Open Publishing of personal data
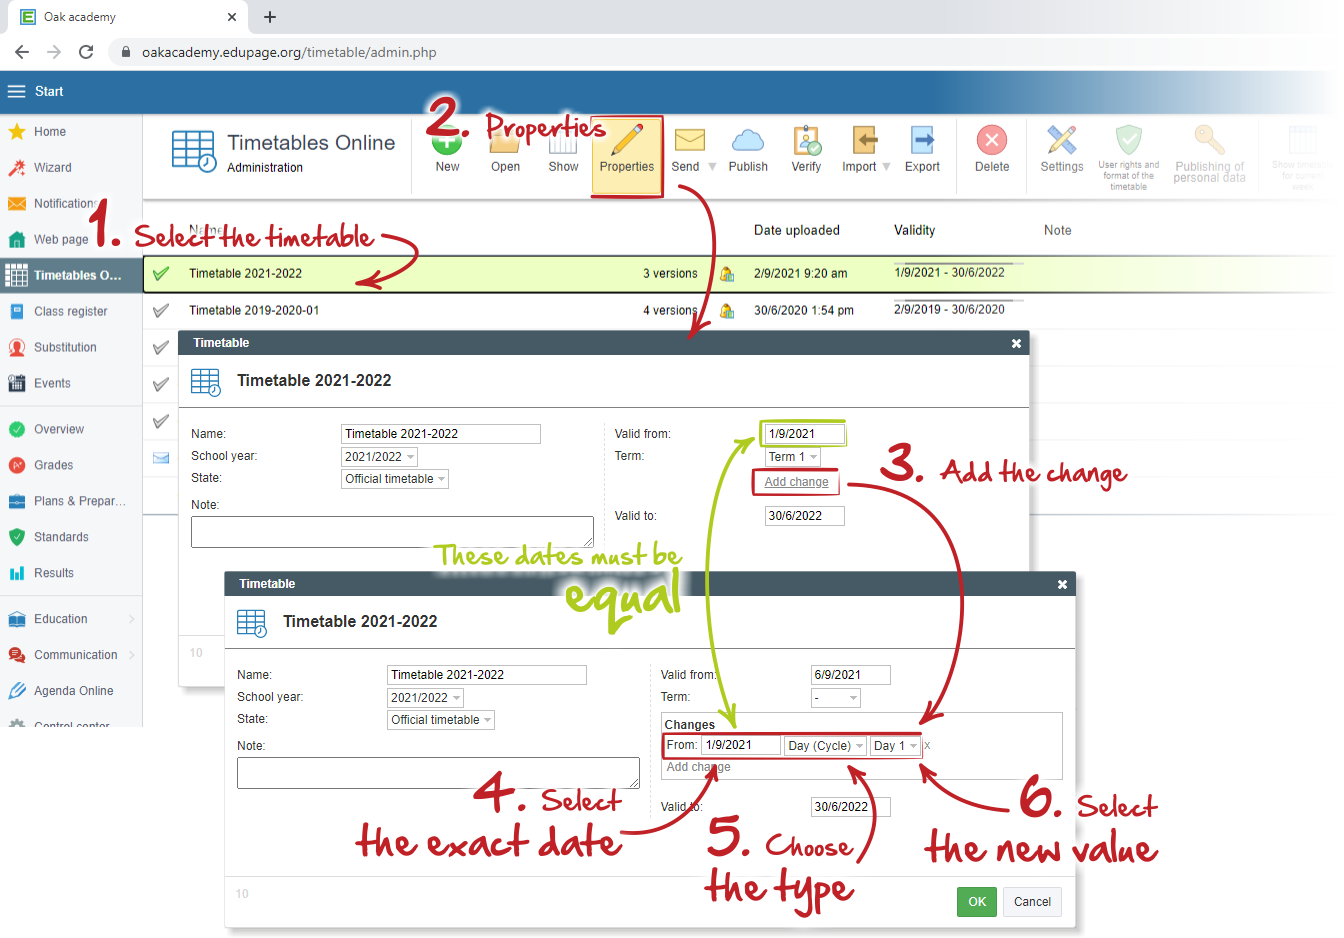This screenshot has width=1344, height=938. tap(1209, 155)
